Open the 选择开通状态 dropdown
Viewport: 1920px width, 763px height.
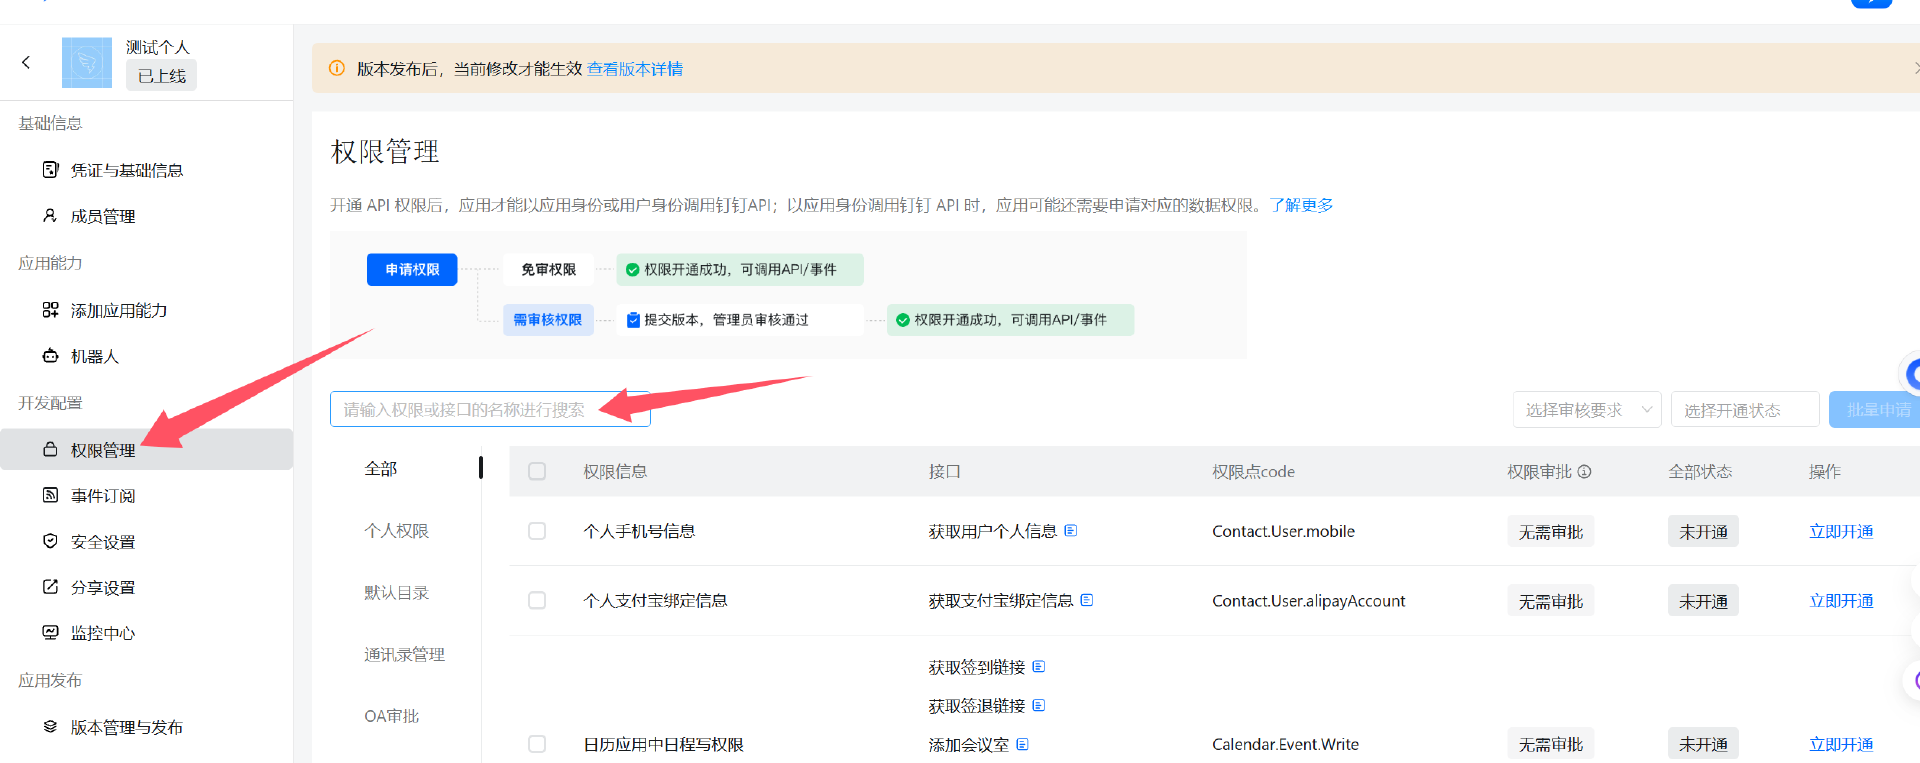pyautogui.click(x=1745, y=410)
